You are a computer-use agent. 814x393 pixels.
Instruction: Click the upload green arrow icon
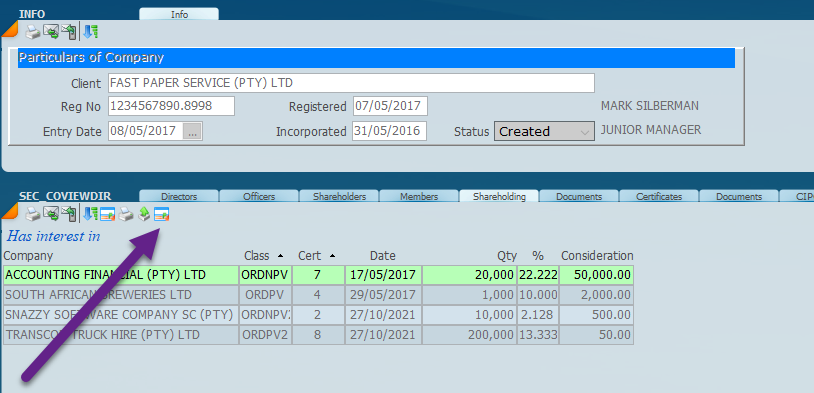(x=145, y=214)
